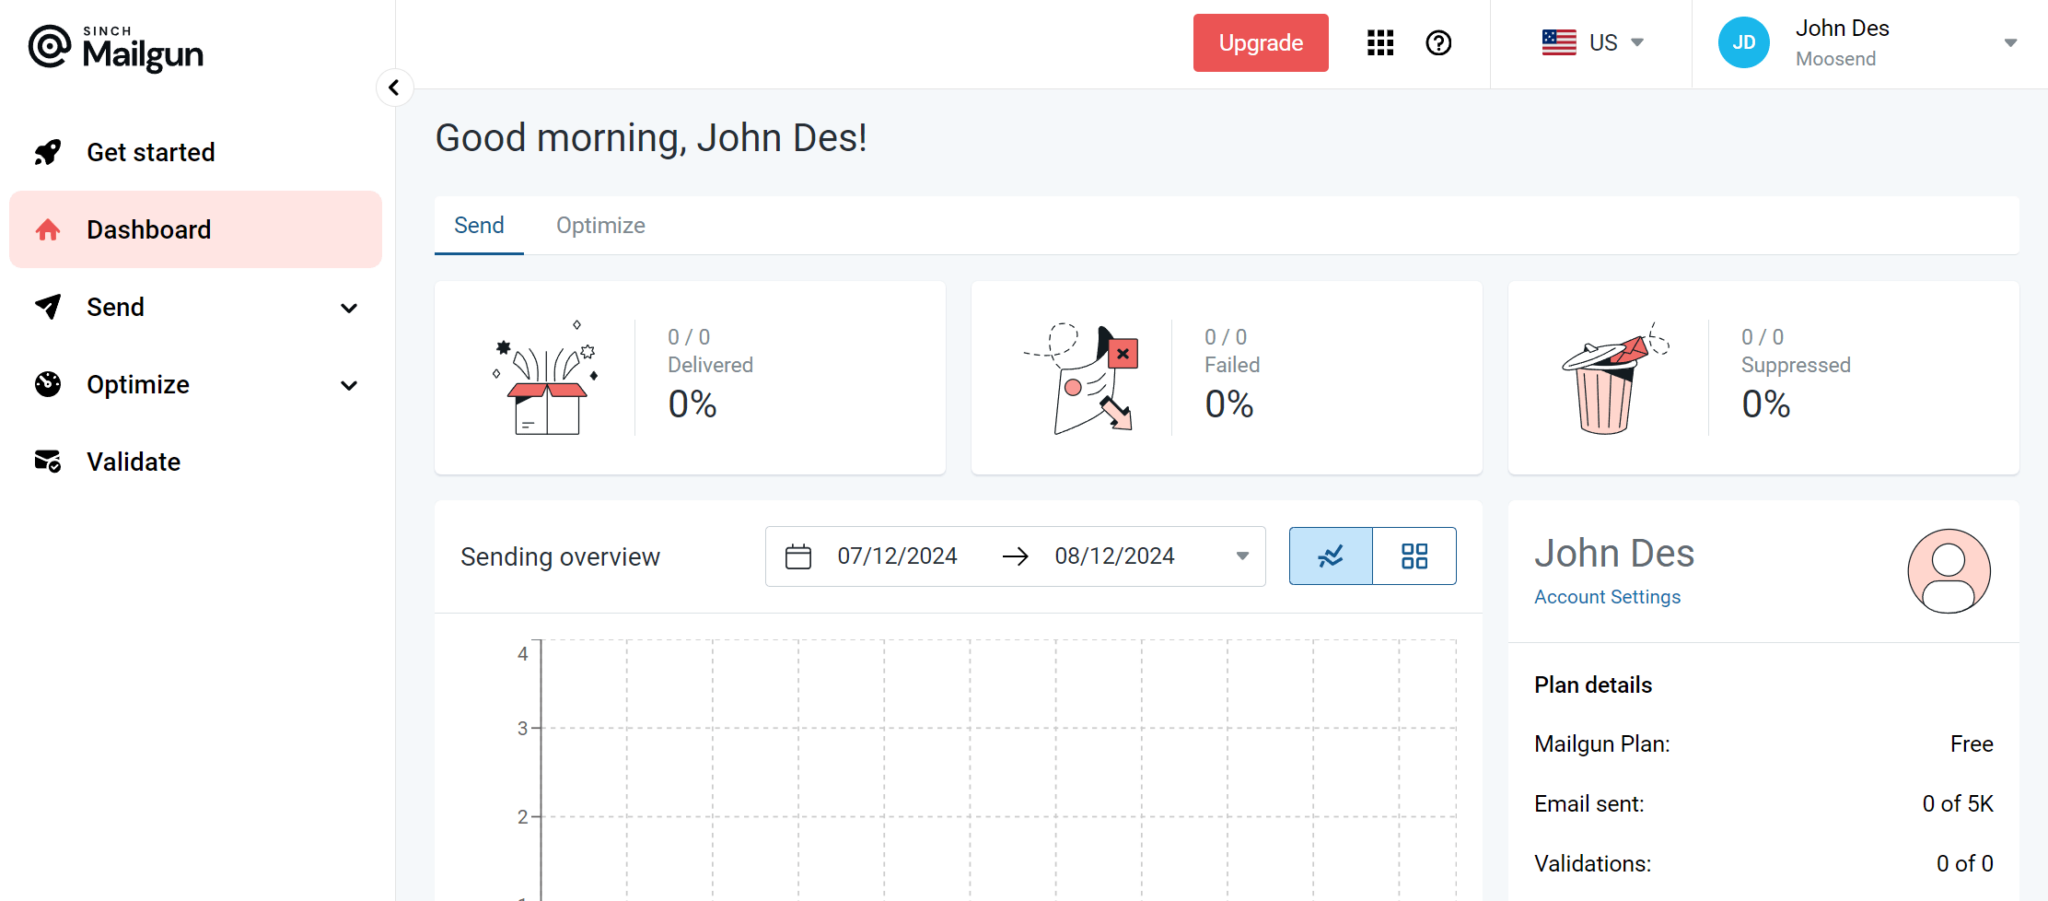Select the Send tab
Screen dimensions: 2048x901
479,226
